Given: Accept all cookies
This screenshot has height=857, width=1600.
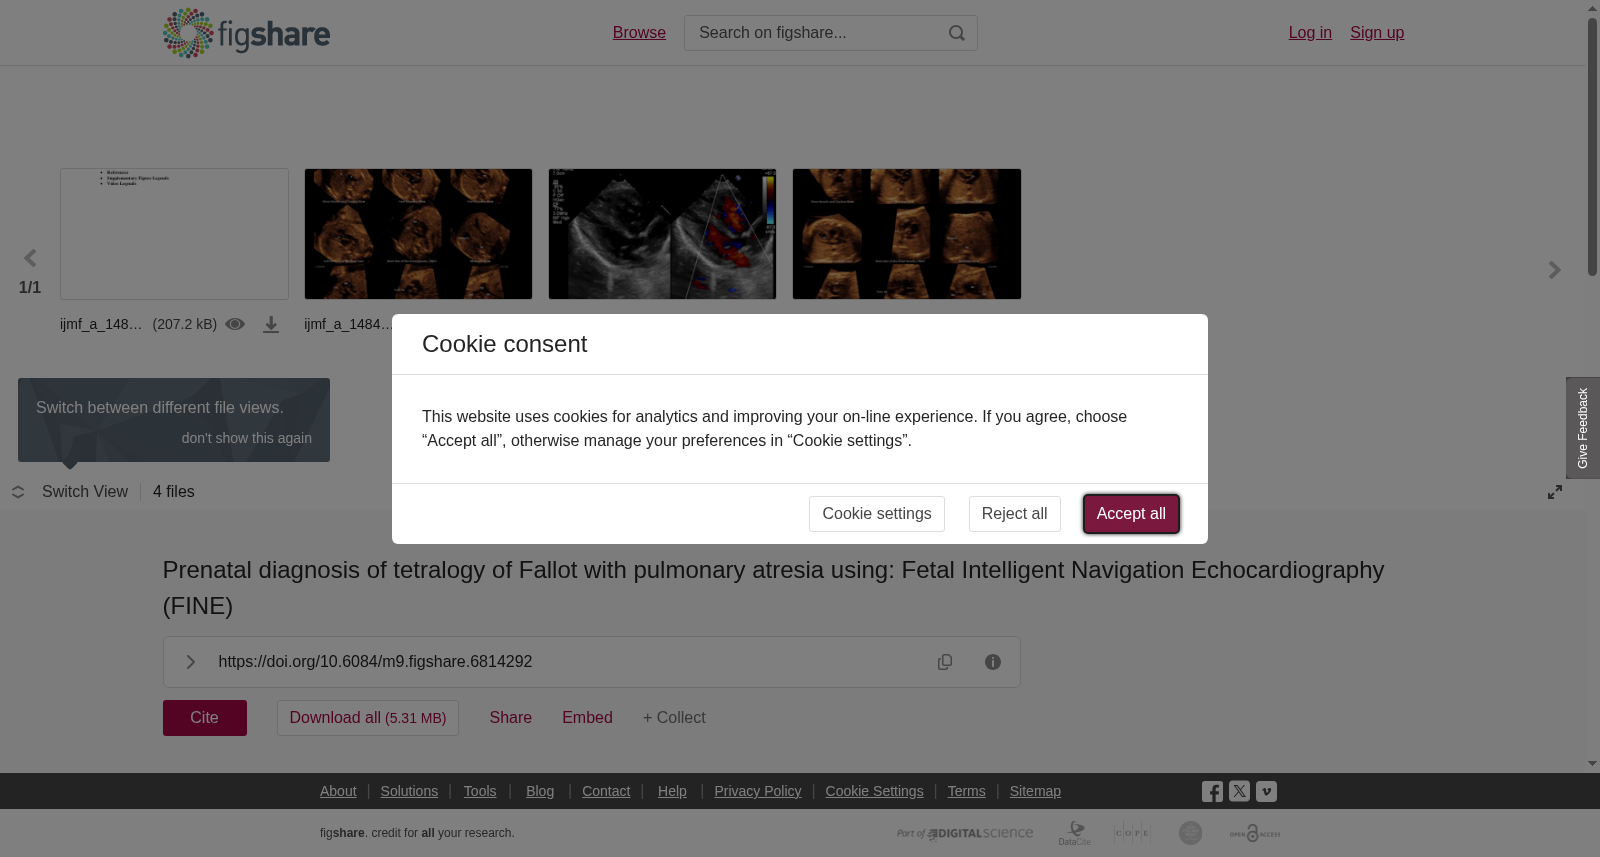Looking at the screenshot, I should [x=1131, y=514].
